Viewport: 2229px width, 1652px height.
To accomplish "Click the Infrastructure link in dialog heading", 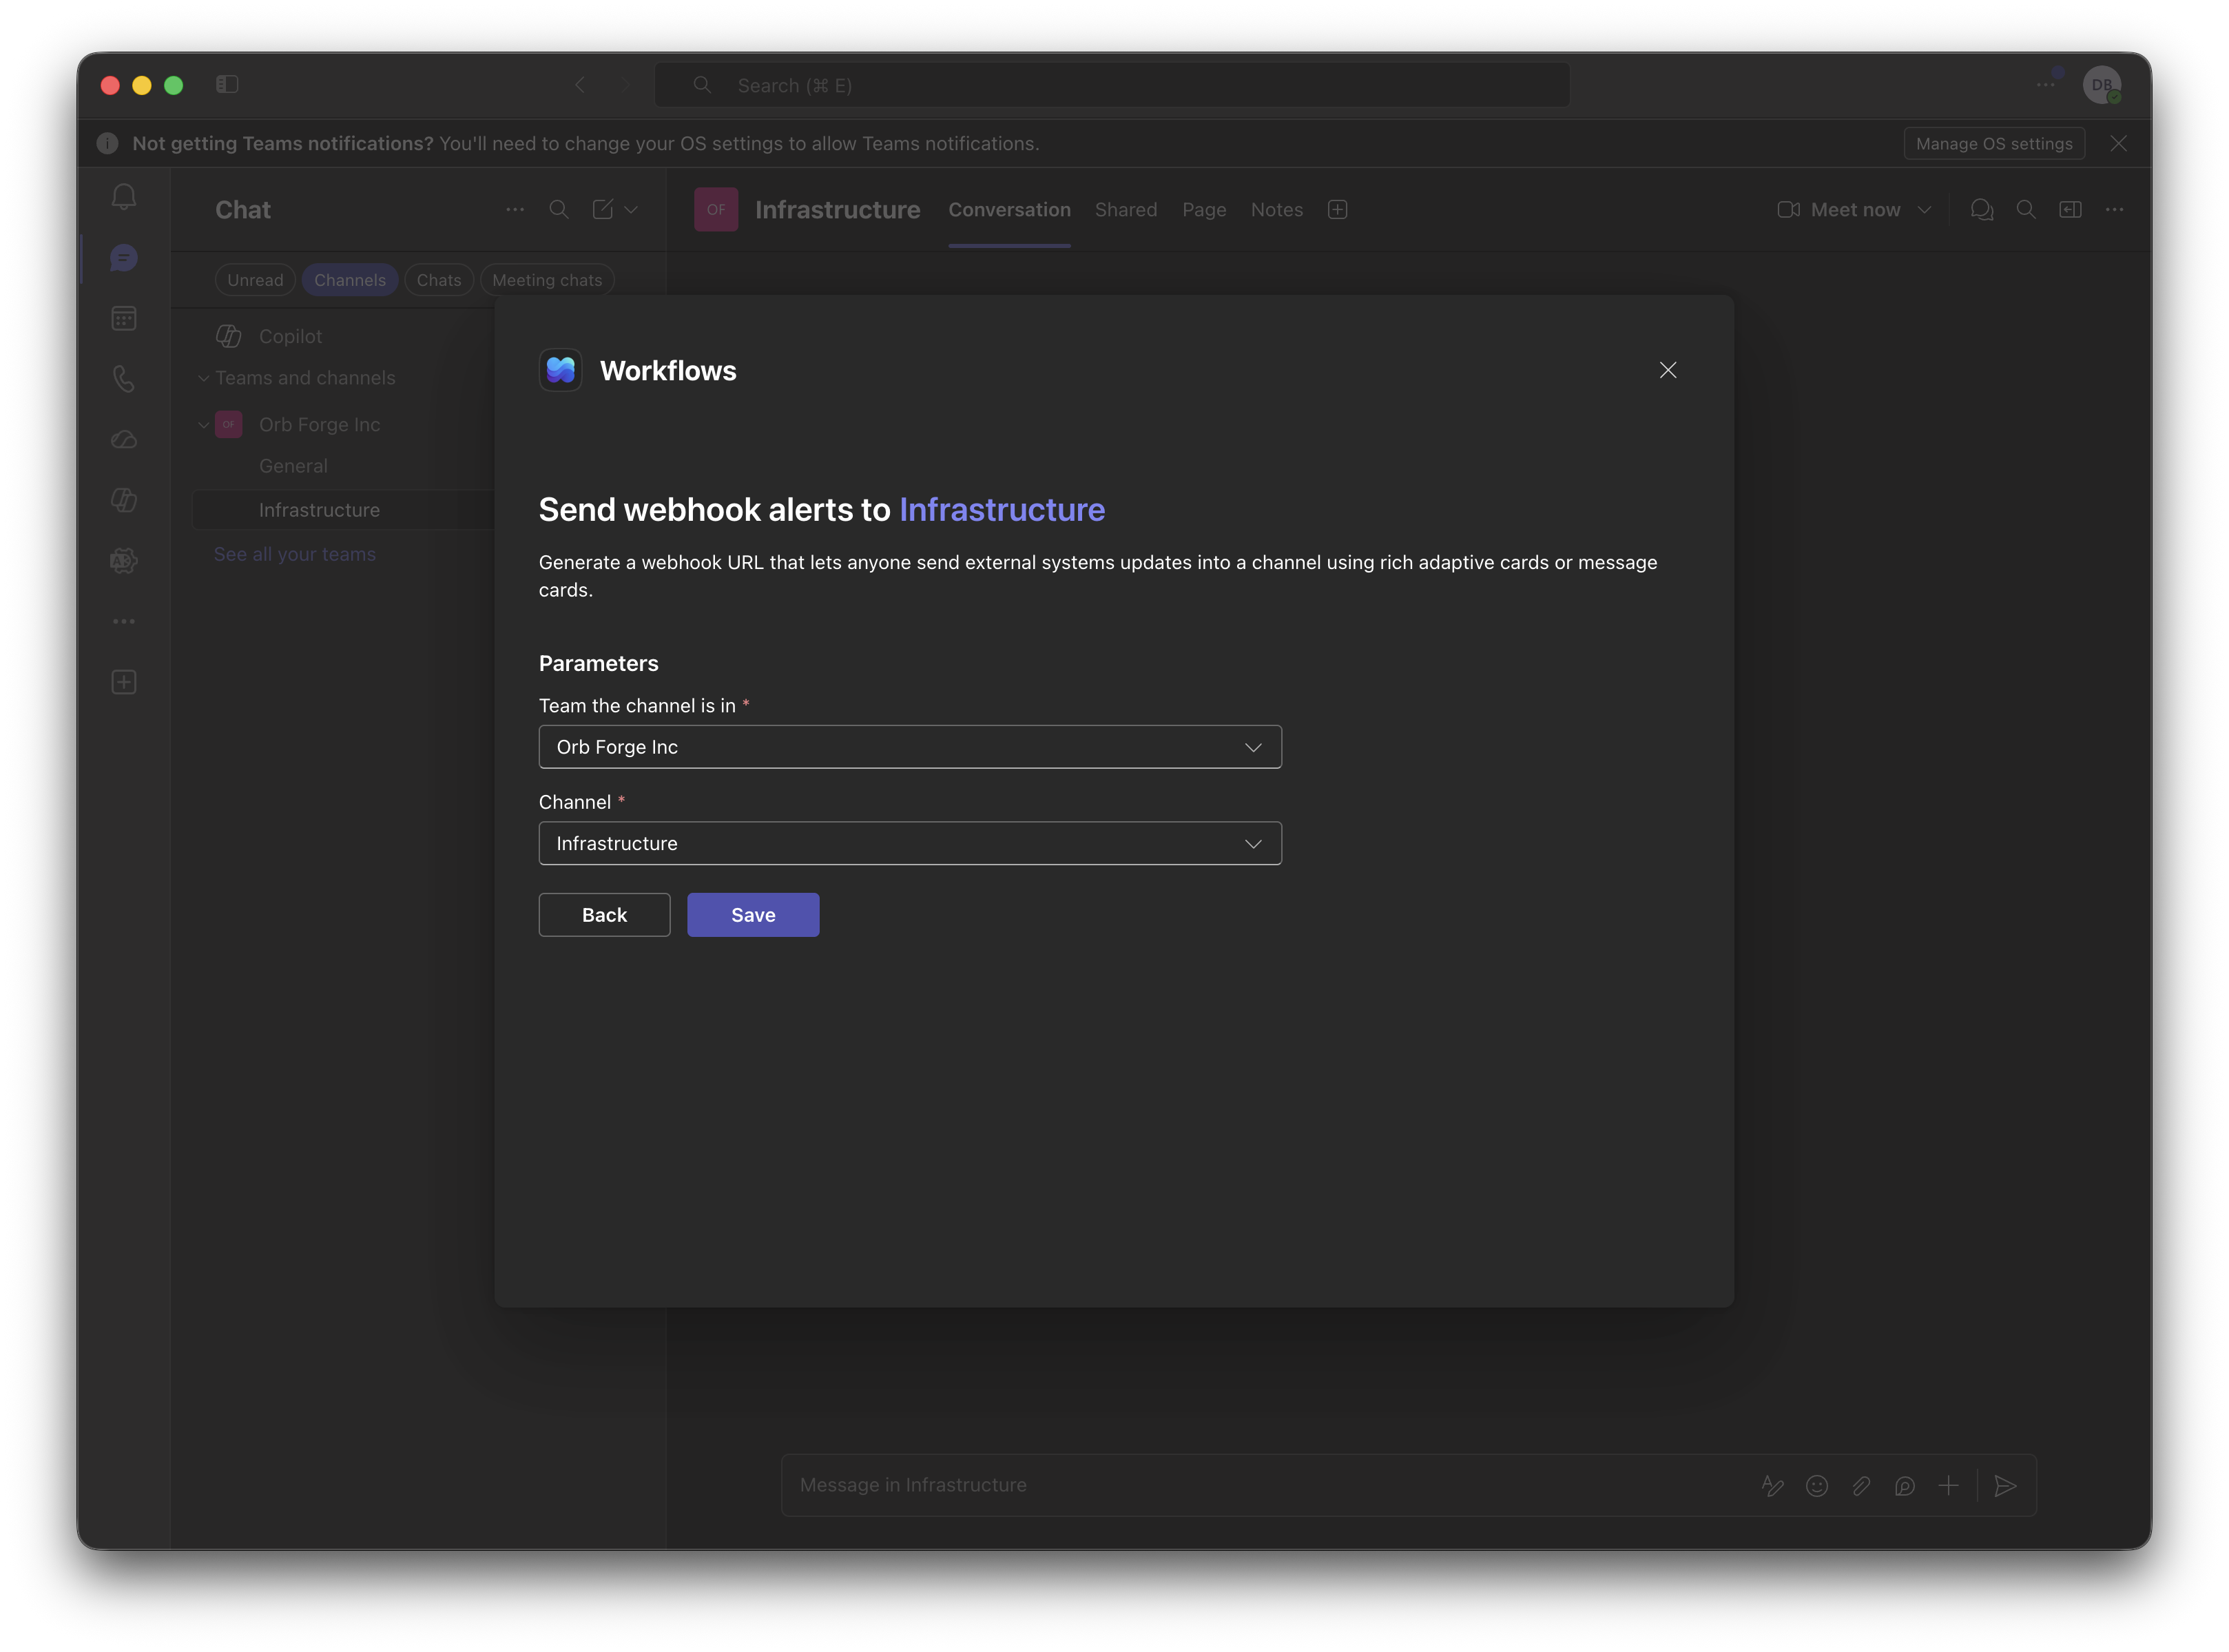I will 1002,510.
